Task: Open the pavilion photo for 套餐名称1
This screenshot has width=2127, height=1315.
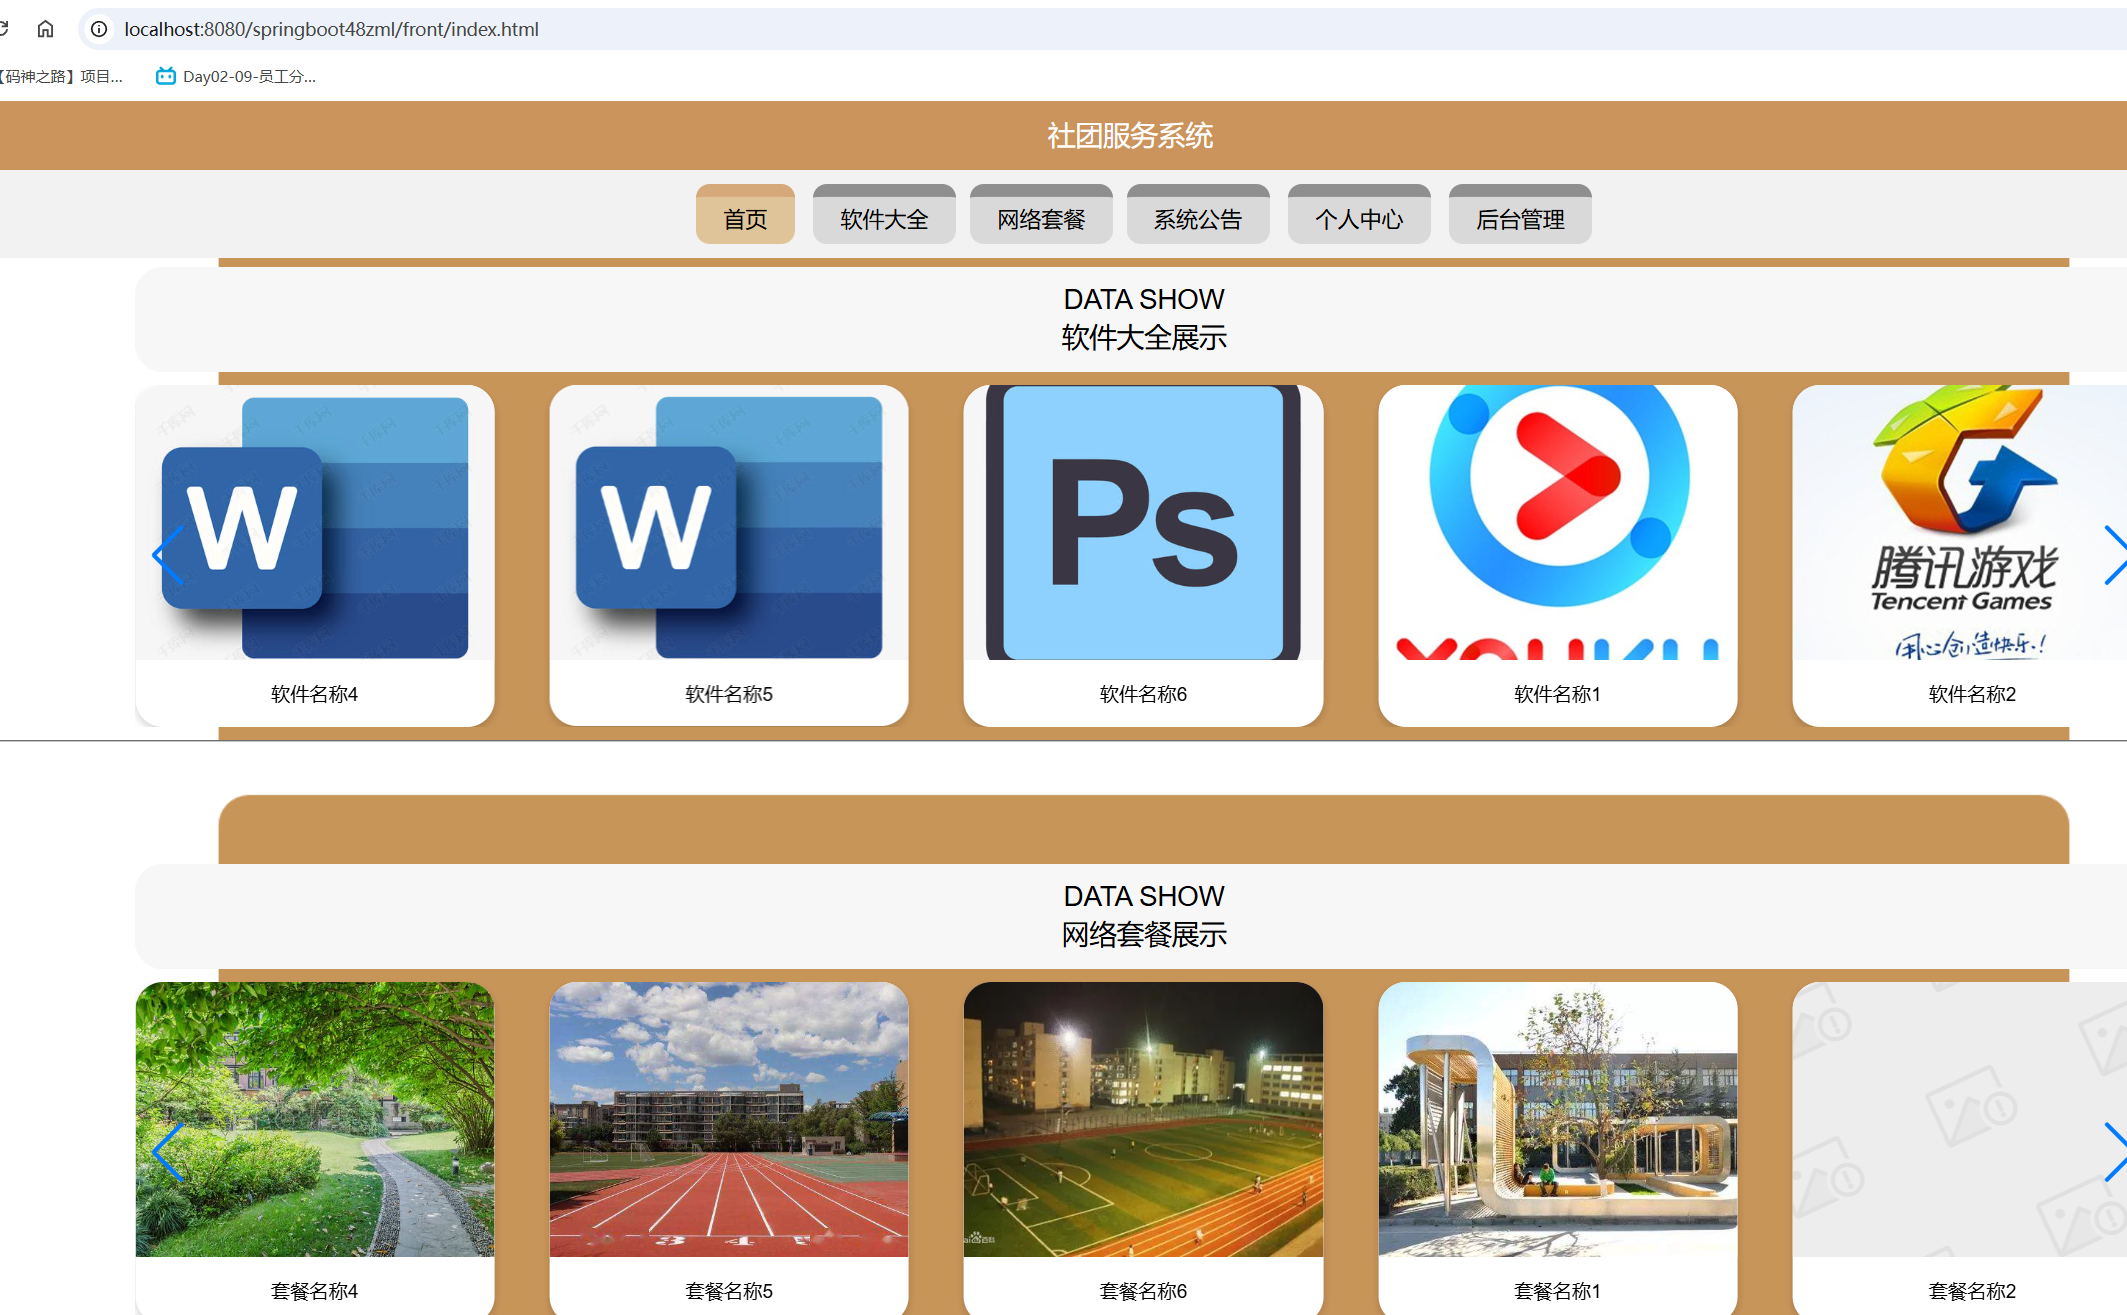Action: click(1558, 1119)
